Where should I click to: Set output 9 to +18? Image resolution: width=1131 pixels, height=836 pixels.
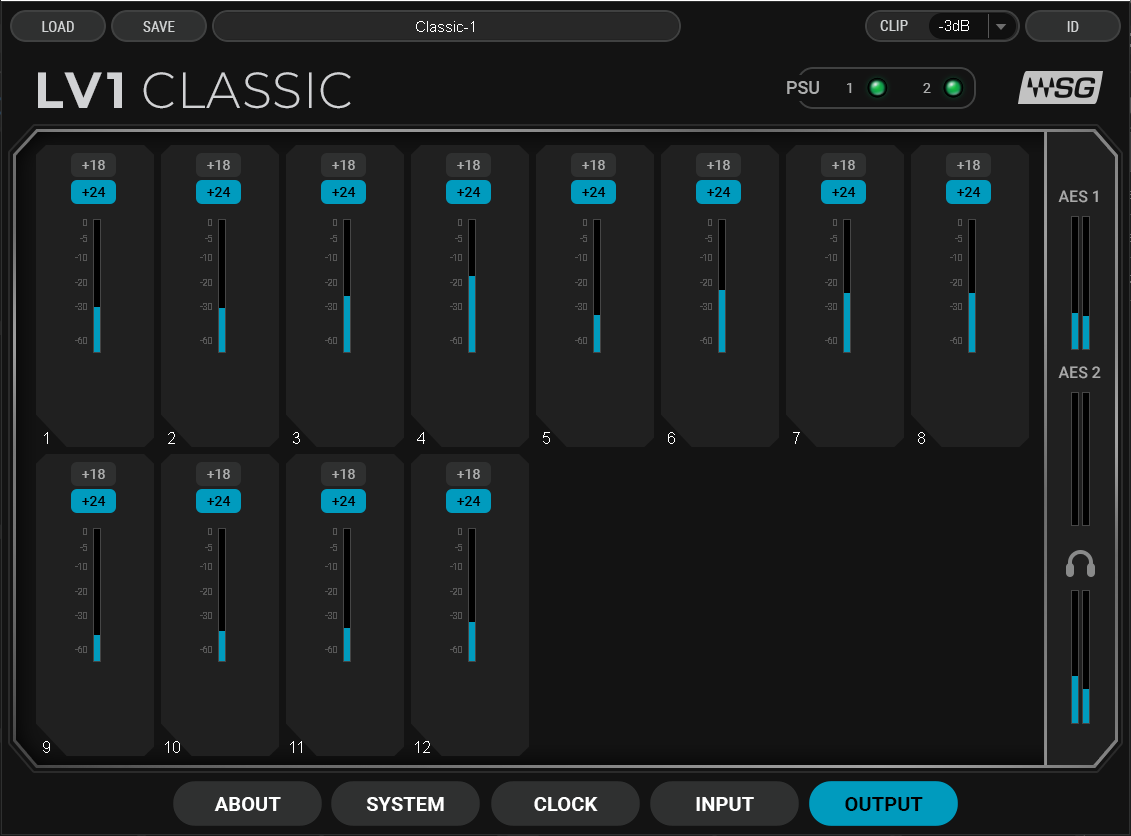coord(94,474)
